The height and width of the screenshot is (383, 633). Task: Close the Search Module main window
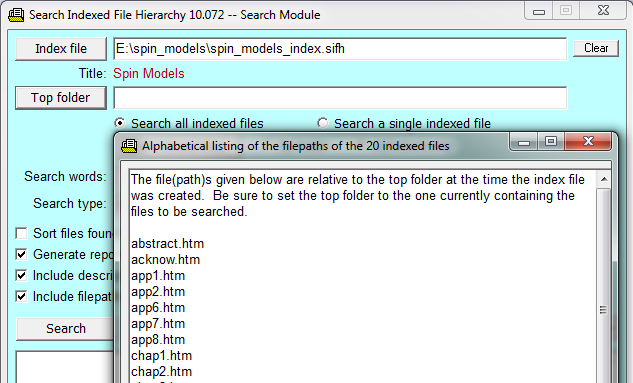click(x=604, y=10)
